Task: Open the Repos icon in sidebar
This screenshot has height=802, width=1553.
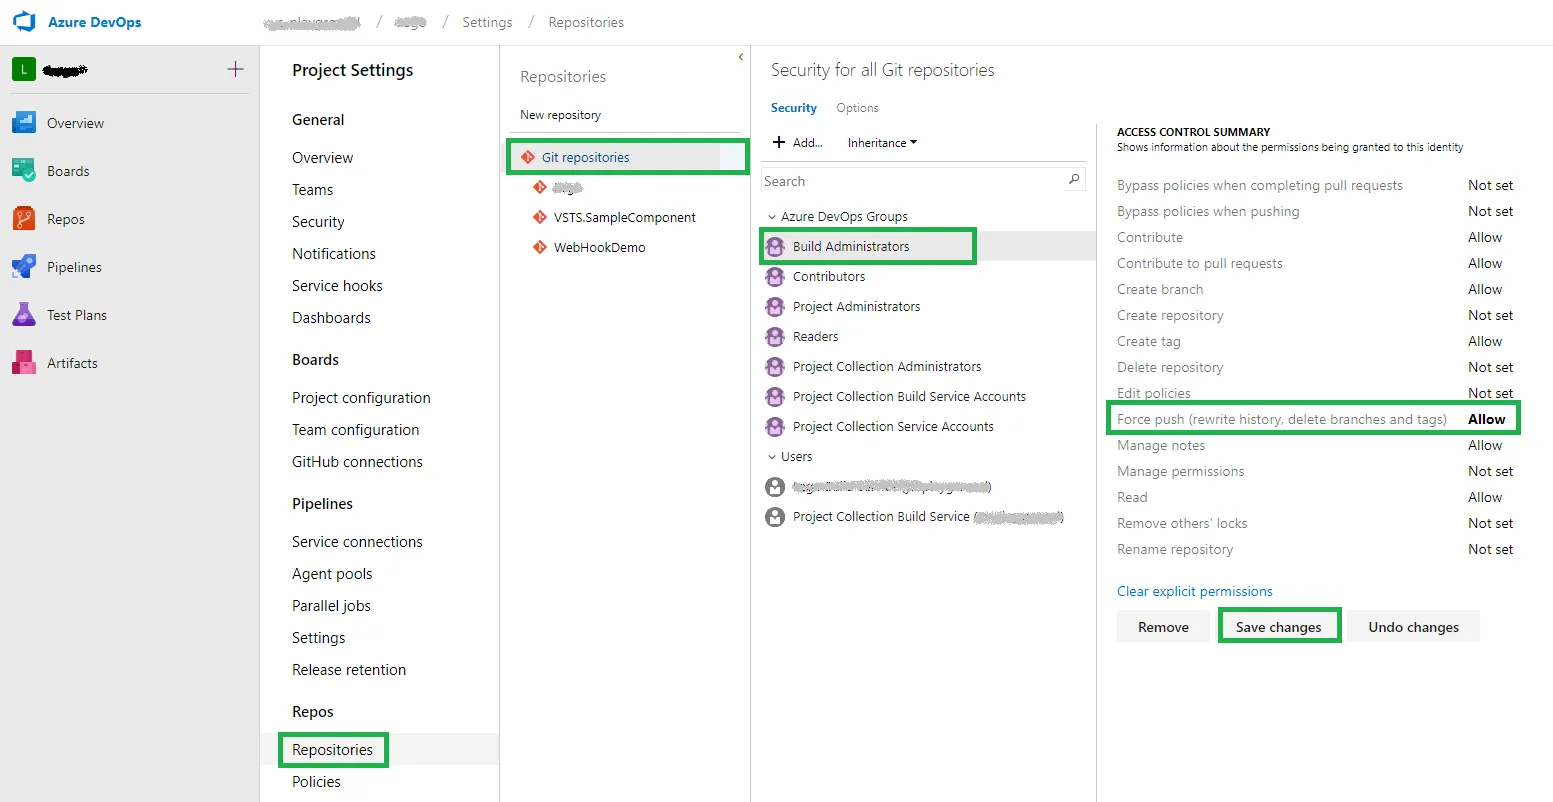Action: click(x=24, y=219)
